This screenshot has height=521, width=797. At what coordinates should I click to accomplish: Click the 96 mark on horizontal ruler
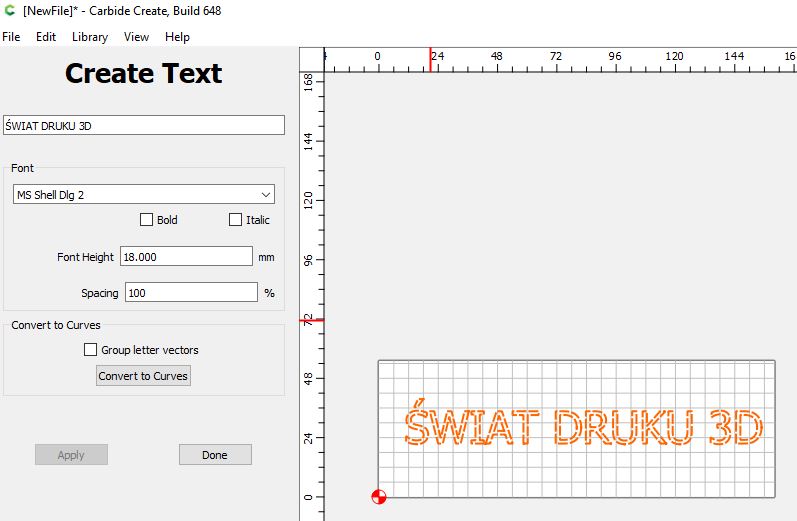click(615, 56)
